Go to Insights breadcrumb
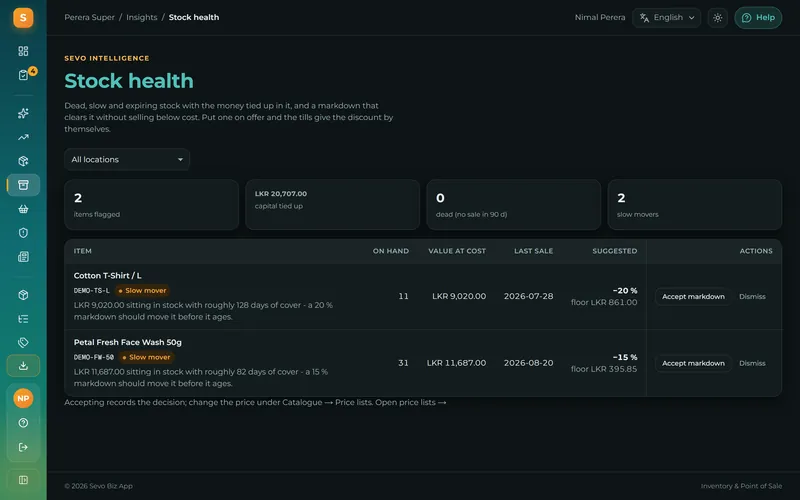Image resolution: width=800 pixels, height=500 pixels. pyautogui.click(x=141, y=17)
